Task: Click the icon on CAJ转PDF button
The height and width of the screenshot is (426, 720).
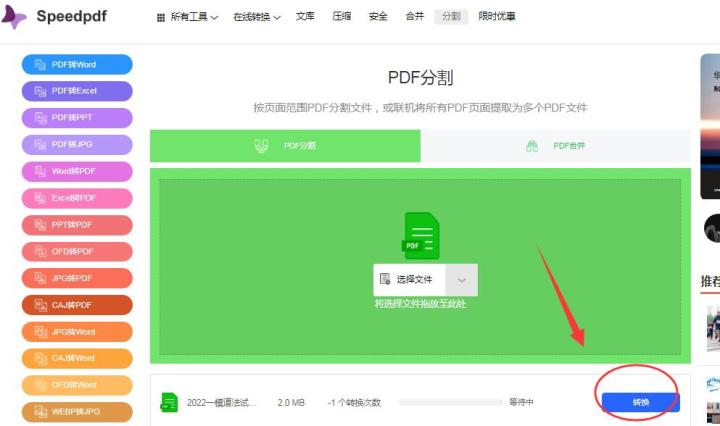Action: tap(41, 305)
